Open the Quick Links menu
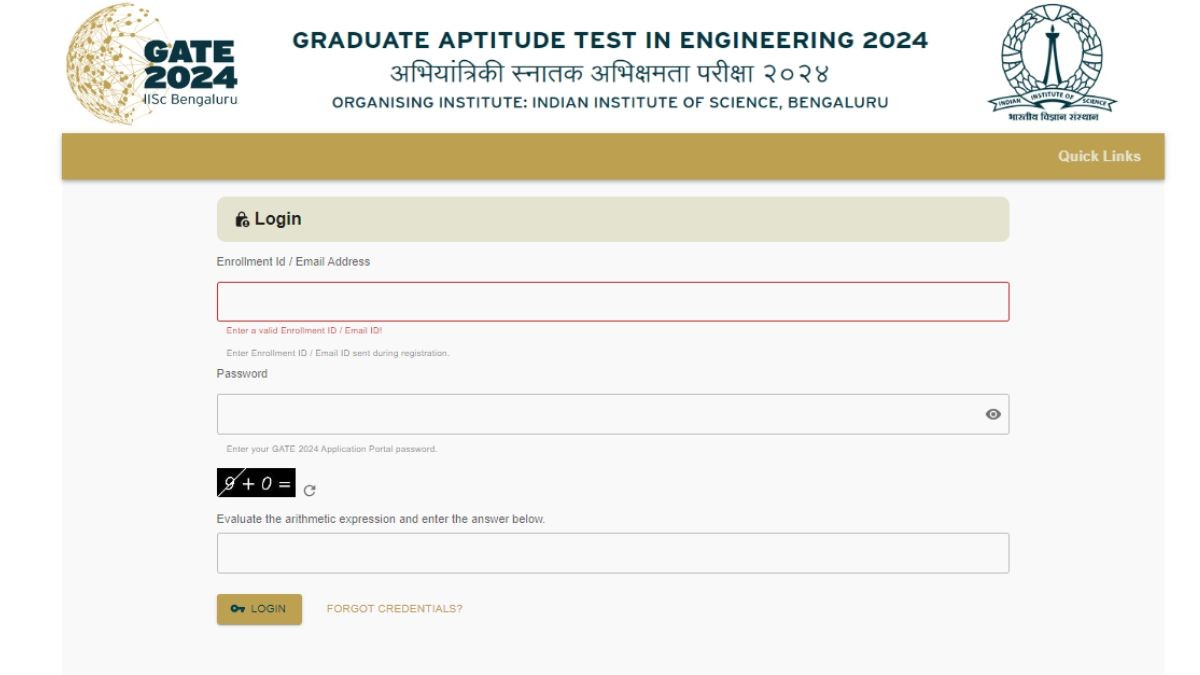 (1099, 156)
